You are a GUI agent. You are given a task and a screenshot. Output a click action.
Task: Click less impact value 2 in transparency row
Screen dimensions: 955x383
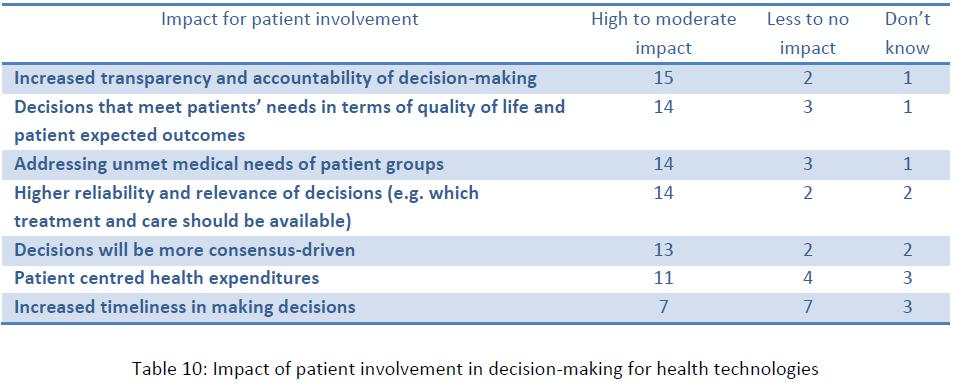click(x=808, y=78)
